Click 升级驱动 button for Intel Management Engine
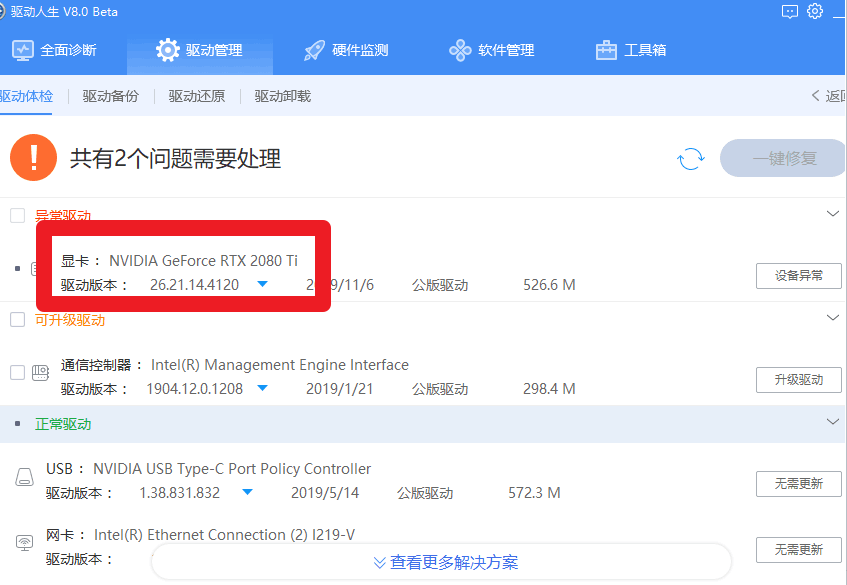 click(x=798, y=380)
